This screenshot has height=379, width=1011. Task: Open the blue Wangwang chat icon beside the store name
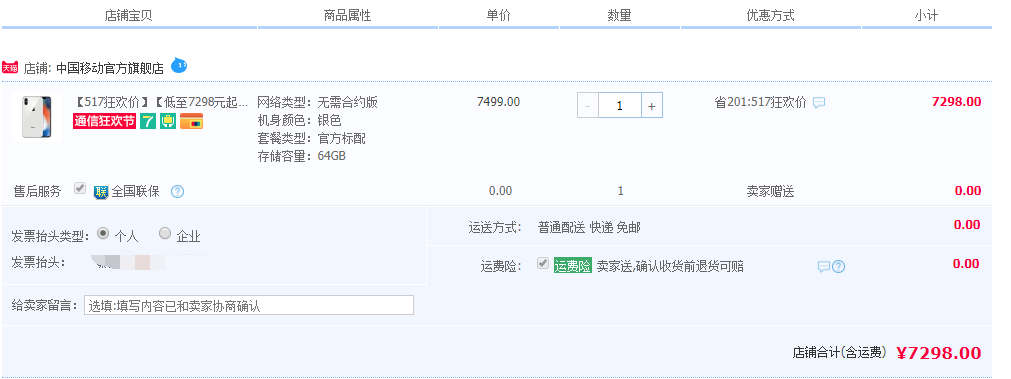[179, 66]
